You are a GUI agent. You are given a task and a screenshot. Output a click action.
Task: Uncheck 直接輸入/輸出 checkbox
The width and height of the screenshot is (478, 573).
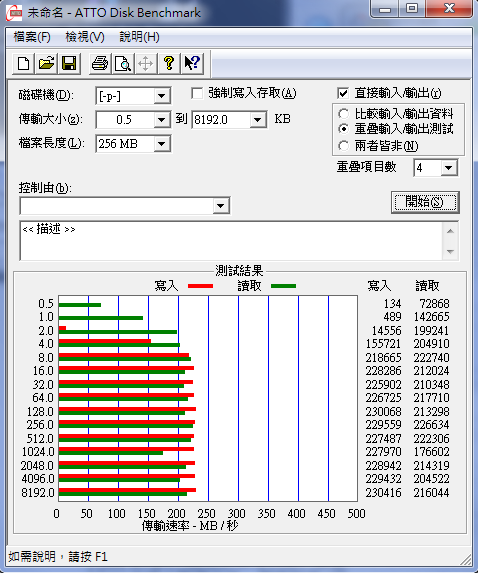click(343, 94)
